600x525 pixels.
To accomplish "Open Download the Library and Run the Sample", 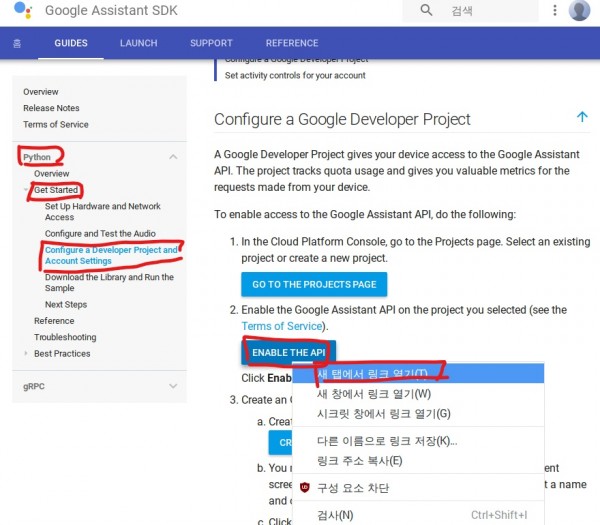I will pos(109,282).
